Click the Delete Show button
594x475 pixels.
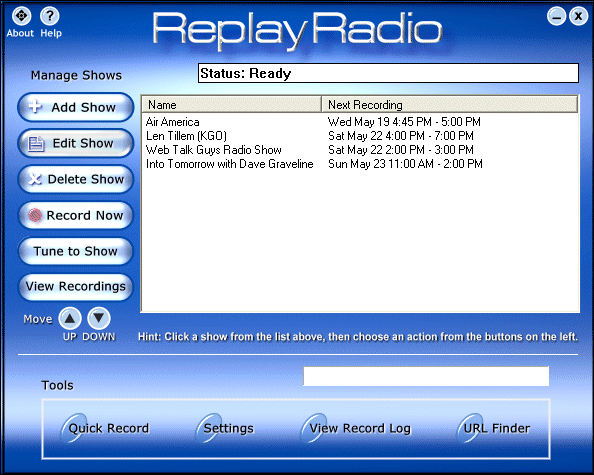[x=76, y=179]
